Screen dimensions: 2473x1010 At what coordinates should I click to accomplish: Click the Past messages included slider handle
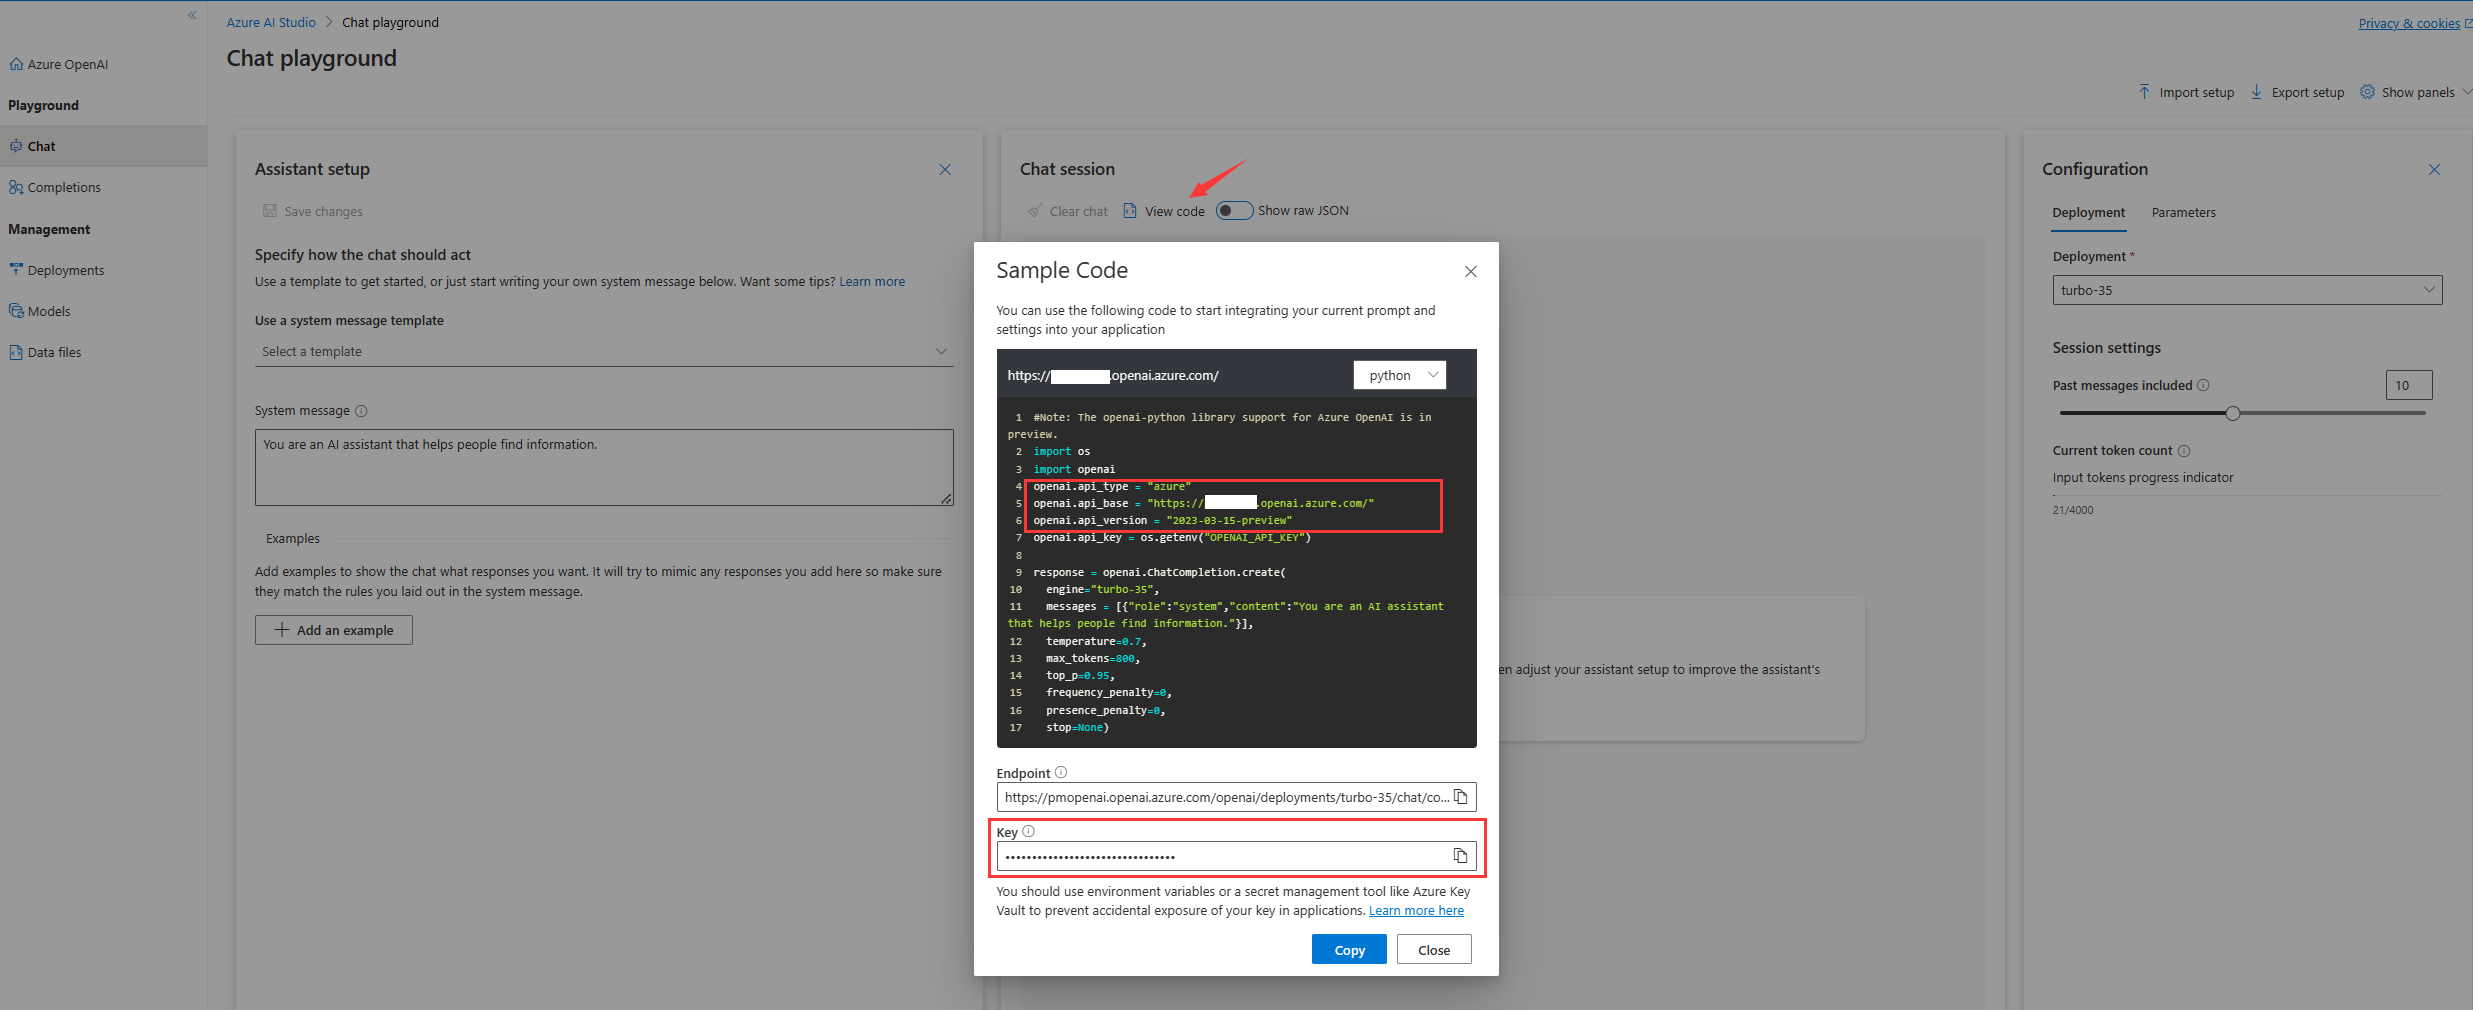coord(2233,413)
